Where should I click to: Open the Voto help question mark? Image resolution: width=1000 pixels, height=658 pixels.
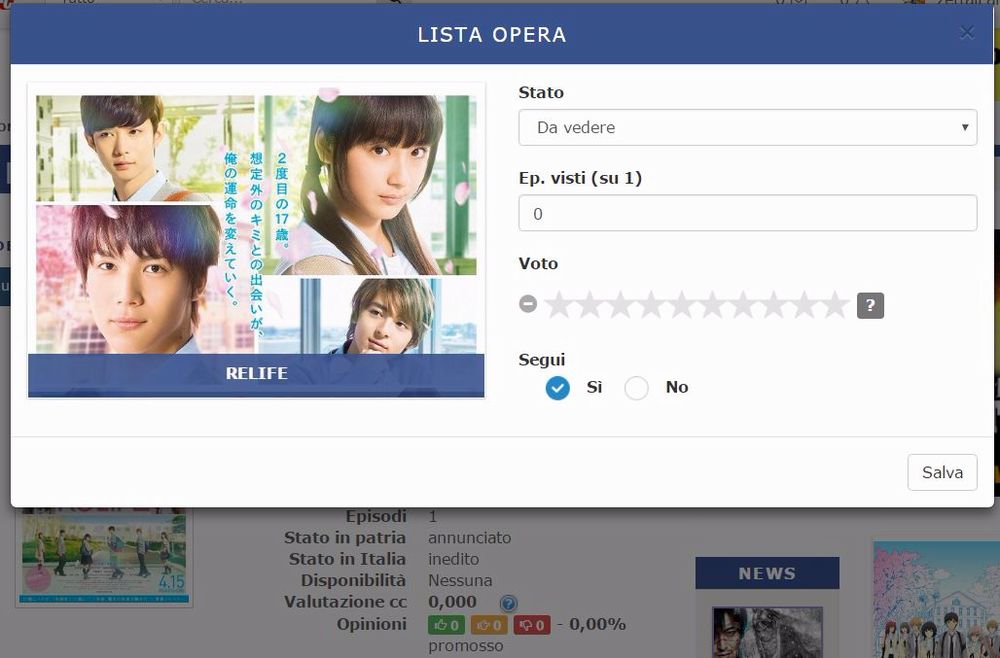[x=870, y=305]
